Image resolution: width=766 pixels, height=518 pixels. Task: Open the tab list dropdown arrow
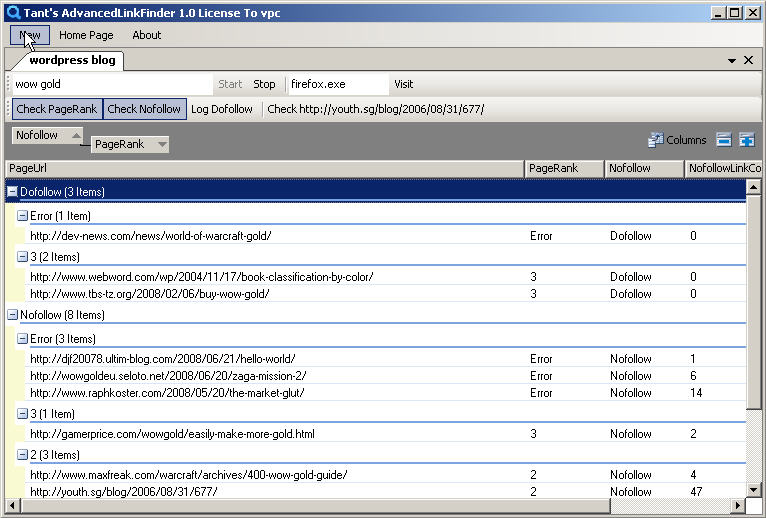[732, 61]
